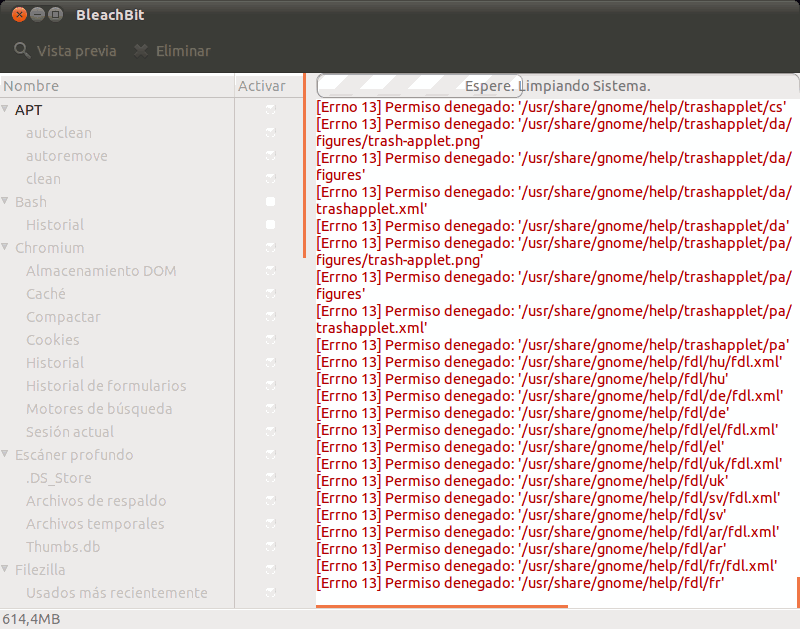Collapse the Filezilla tree group
The width and height of the screenshot is (800, 629).
(x=6, y=570)
